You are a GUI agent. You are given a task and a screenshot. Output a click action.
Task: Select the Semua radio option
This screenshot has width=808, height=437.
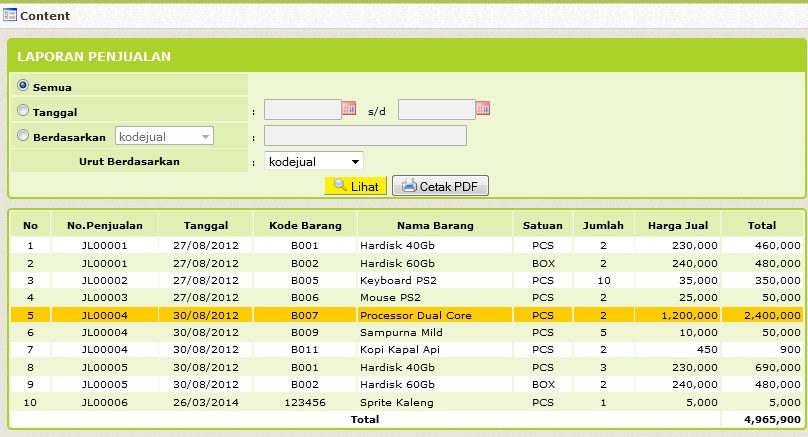(23, 85)
